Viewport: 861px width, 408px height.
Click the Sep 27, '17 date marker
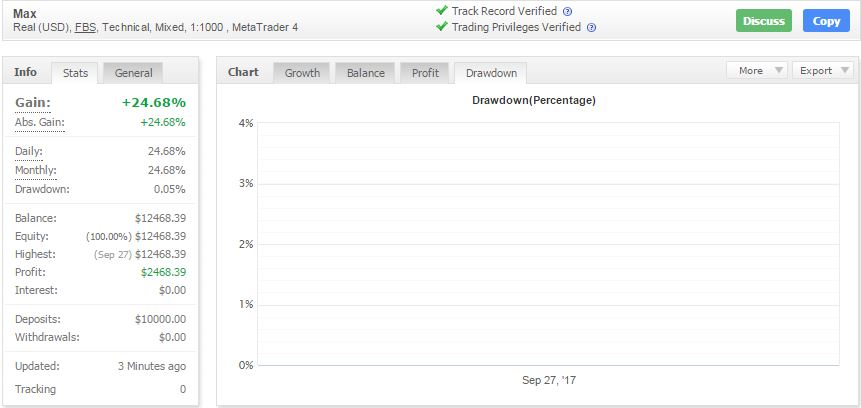549,380
